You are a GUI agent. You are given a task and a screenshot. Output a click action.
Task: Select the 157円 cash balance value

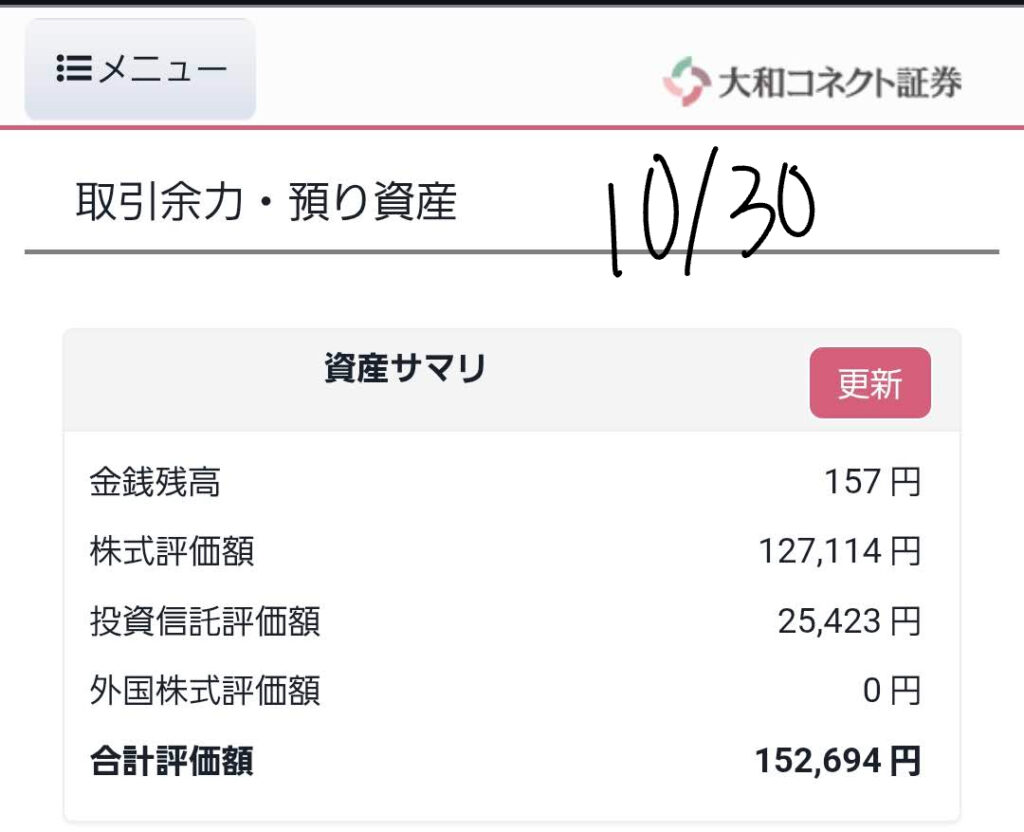872,483
